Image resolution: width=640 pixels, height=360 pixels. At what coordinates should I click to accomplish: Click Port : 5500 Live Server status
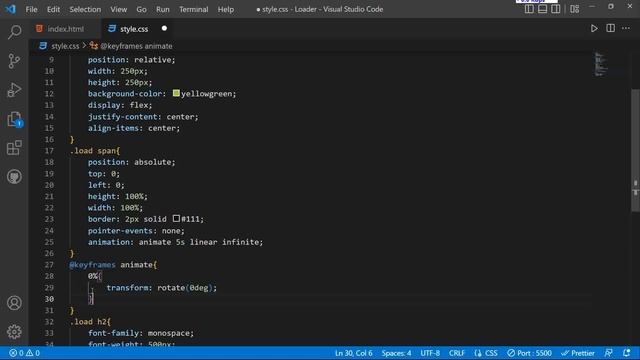[x=529, y=353]
